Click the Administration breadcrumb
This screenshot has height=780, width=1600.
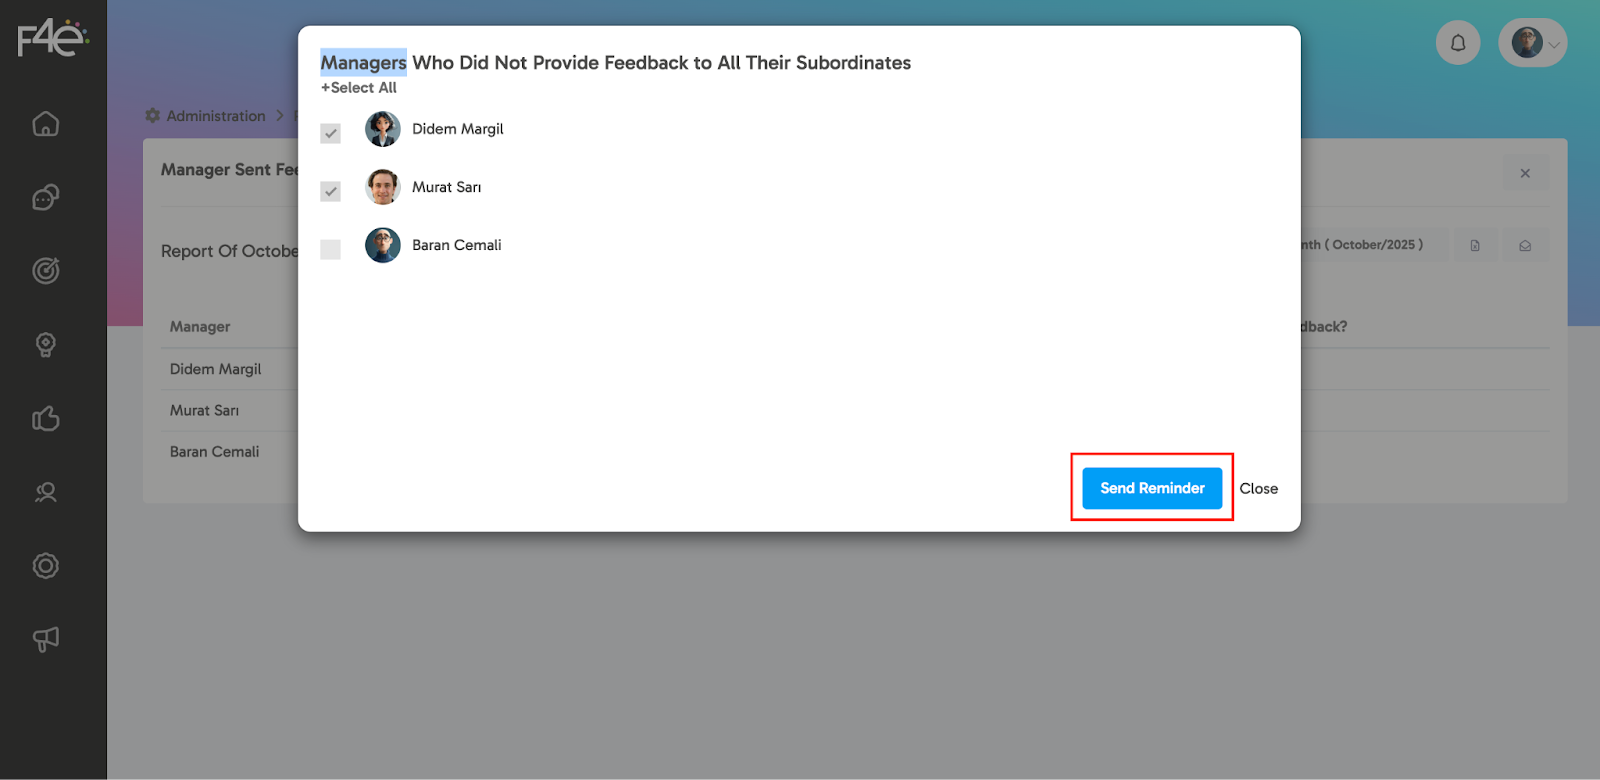coord(215,116)
